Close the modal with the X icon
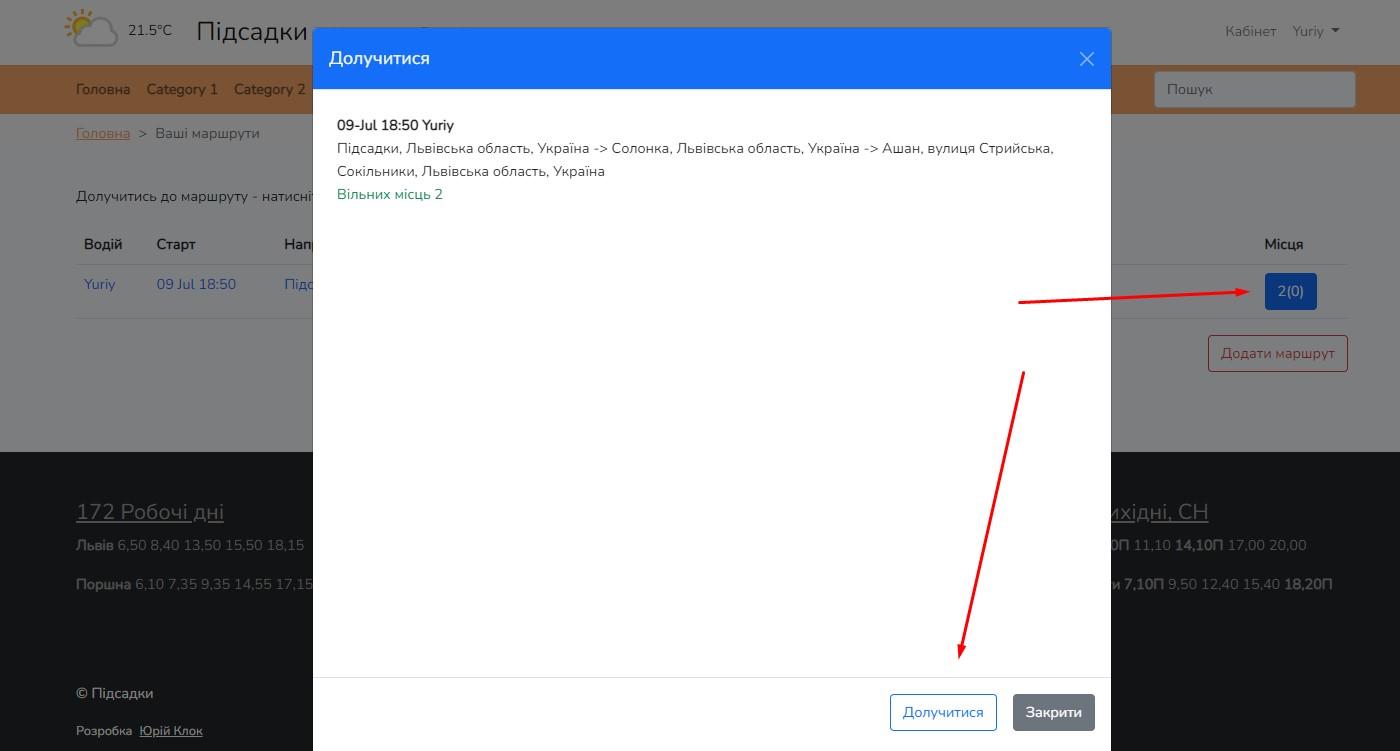 tap(1087, 59)
